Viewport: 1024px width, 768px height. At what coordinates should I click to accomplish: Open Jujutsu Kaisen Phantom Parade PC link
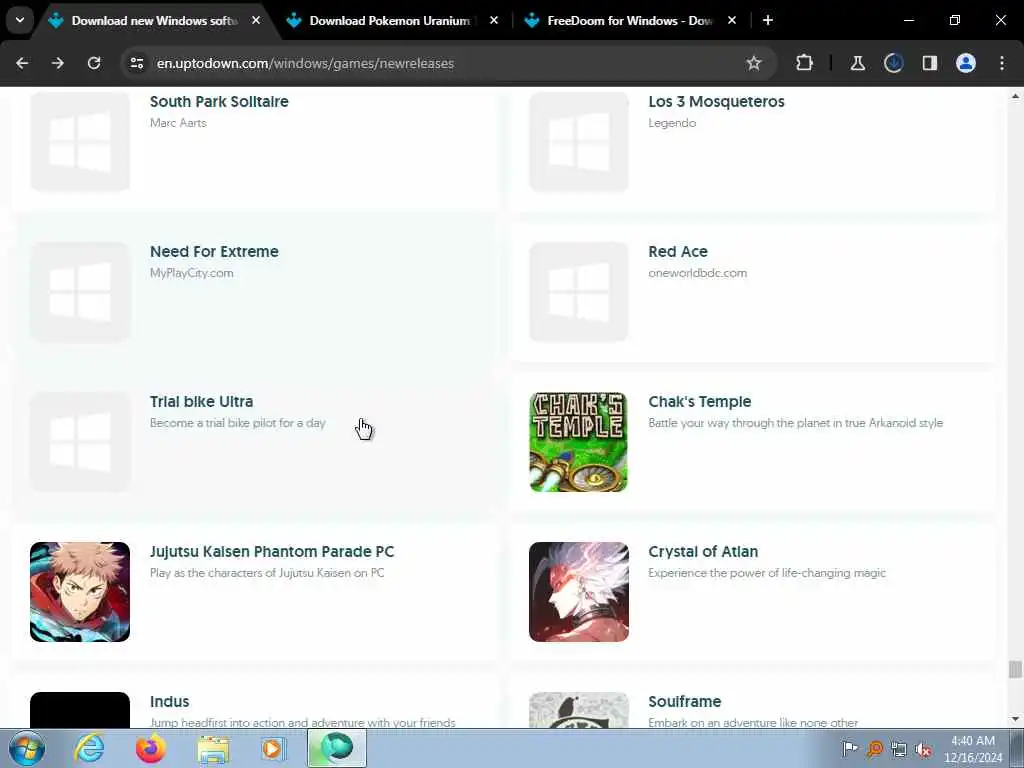(272, 552)
